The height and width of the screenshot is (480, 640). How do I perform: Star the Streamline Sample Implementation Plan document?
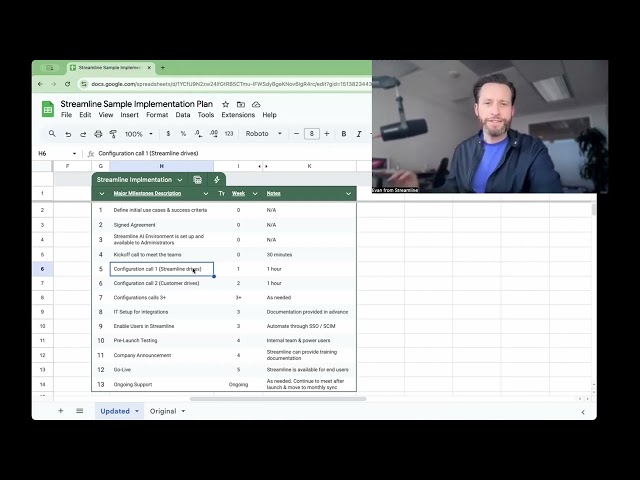(225, 104)
